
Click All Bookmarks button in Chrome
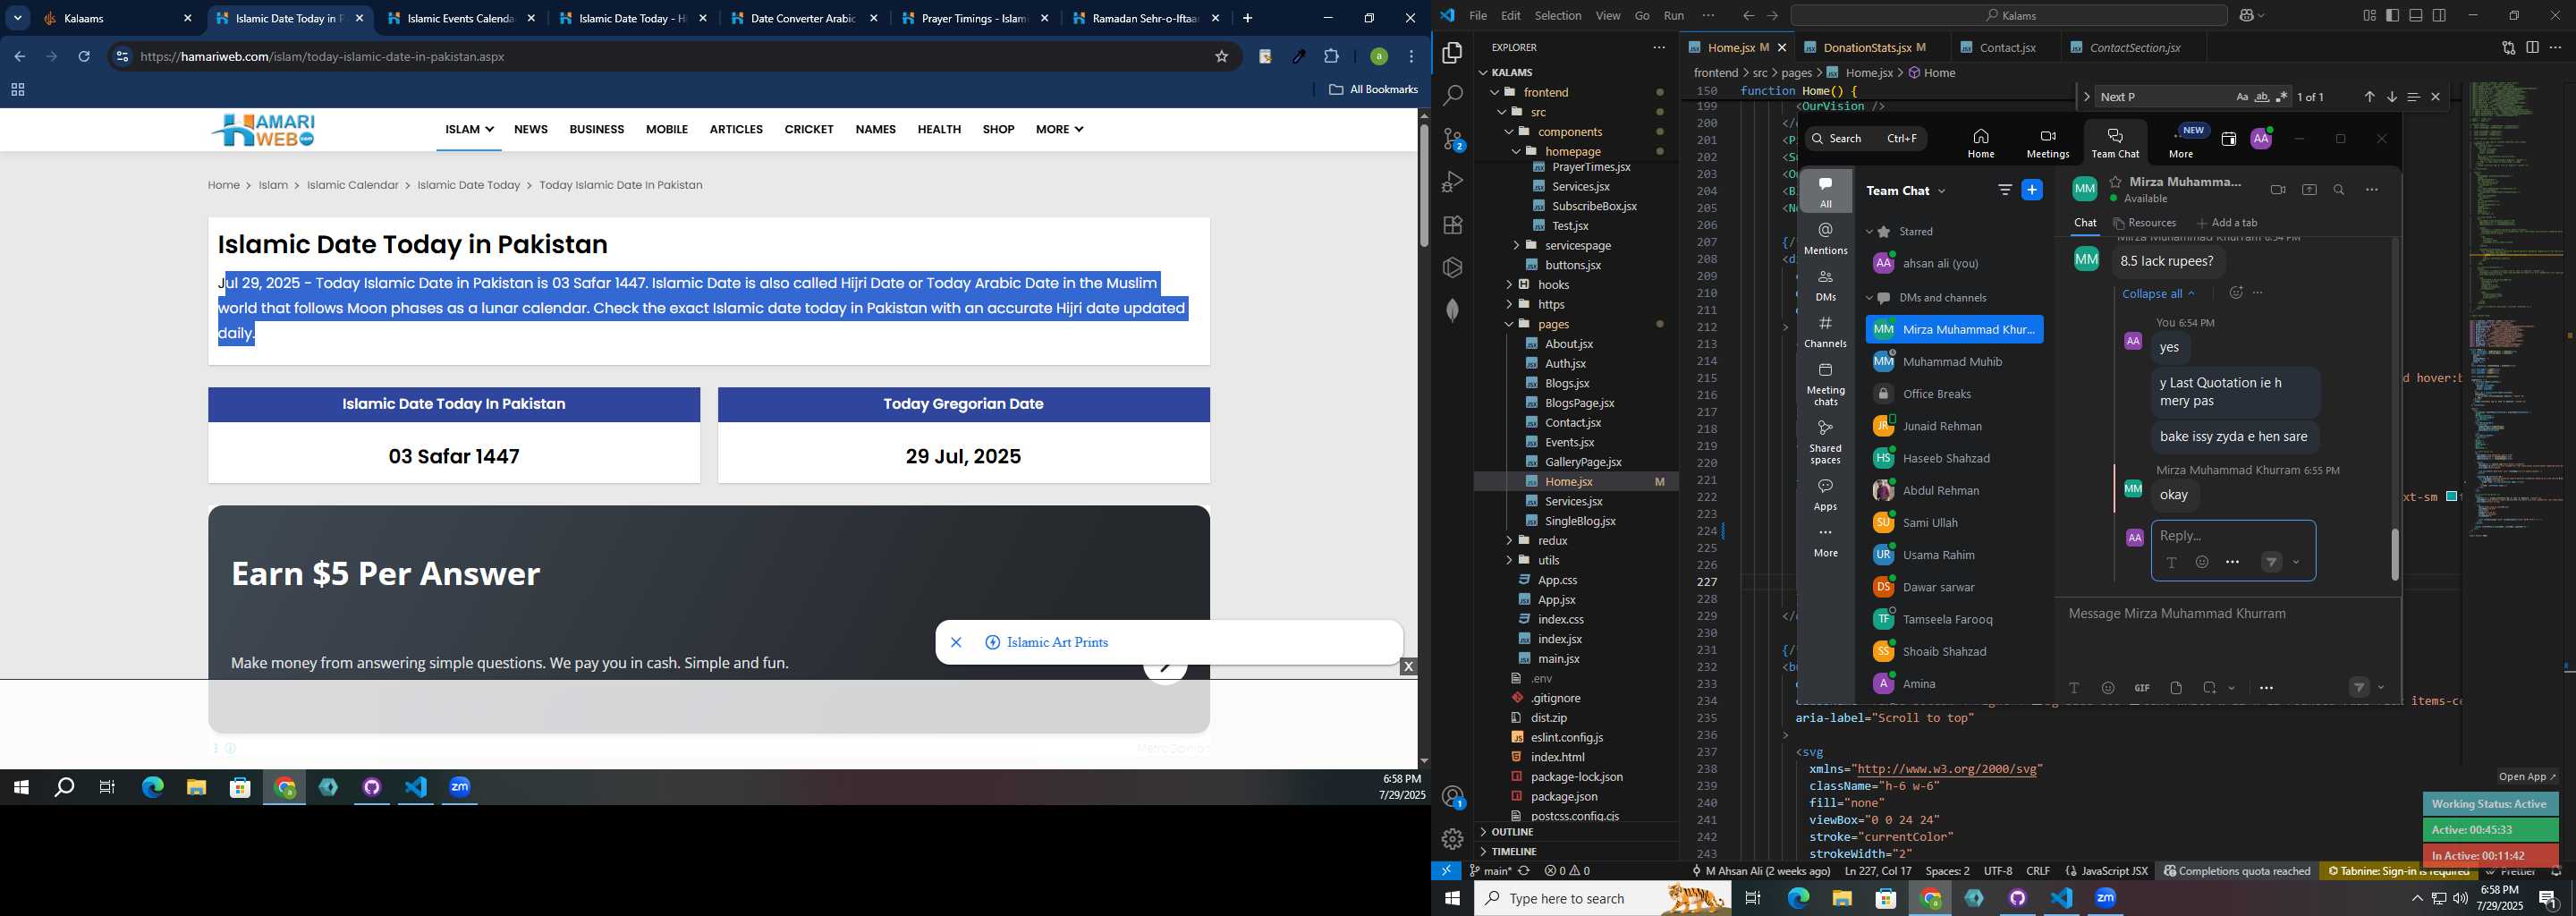pos(1373,90)
